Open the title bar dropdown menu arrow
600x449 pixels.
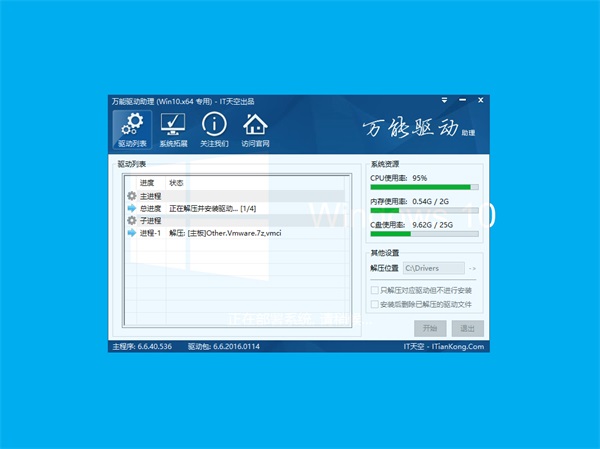pos(443,101)
